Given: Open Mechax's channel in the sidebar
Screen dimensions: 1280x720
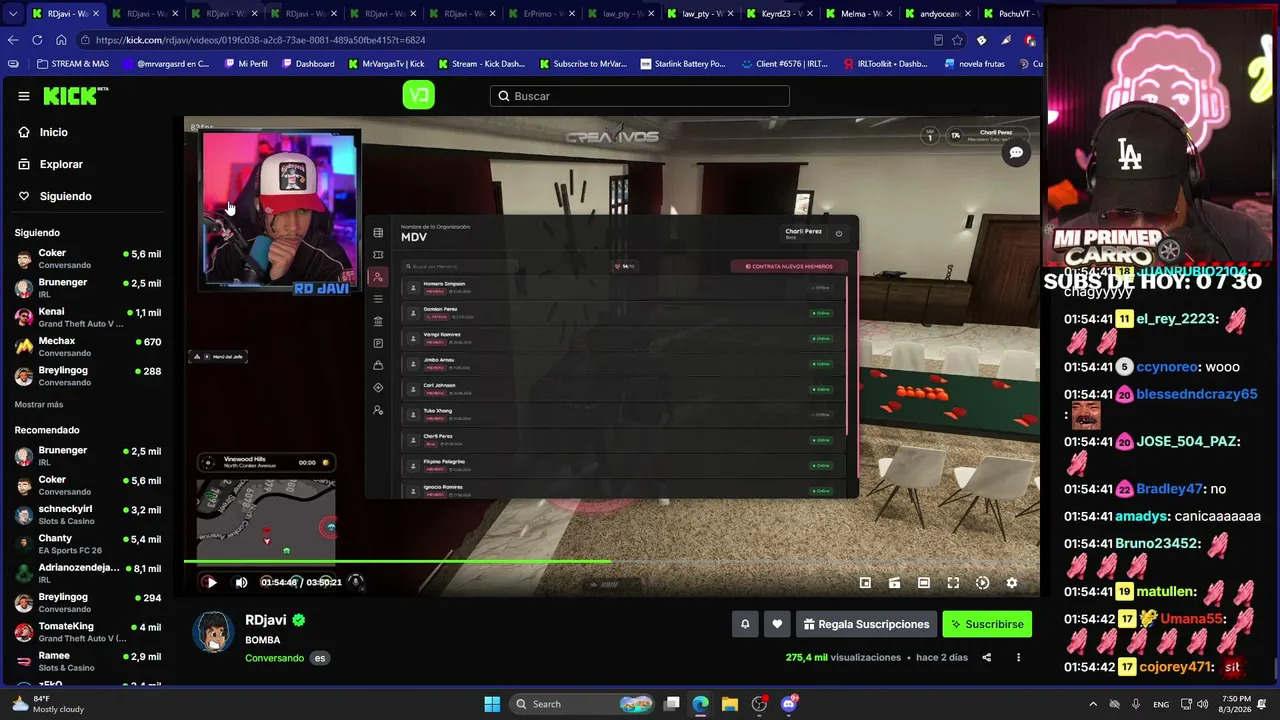Looking at the screenshot, I should [x=88, y=346].
